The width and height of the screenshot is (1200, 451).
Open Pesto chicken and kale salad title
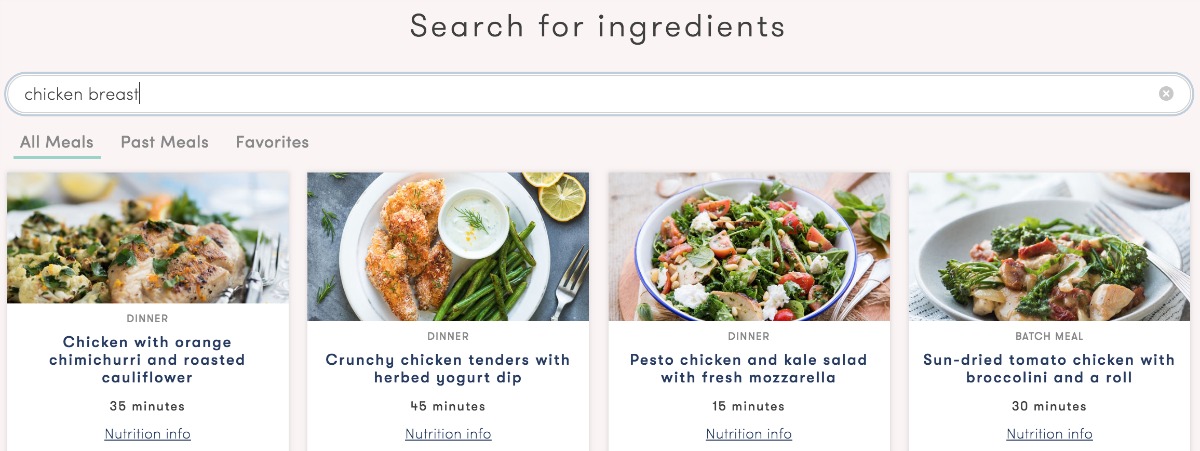(749, 369)
